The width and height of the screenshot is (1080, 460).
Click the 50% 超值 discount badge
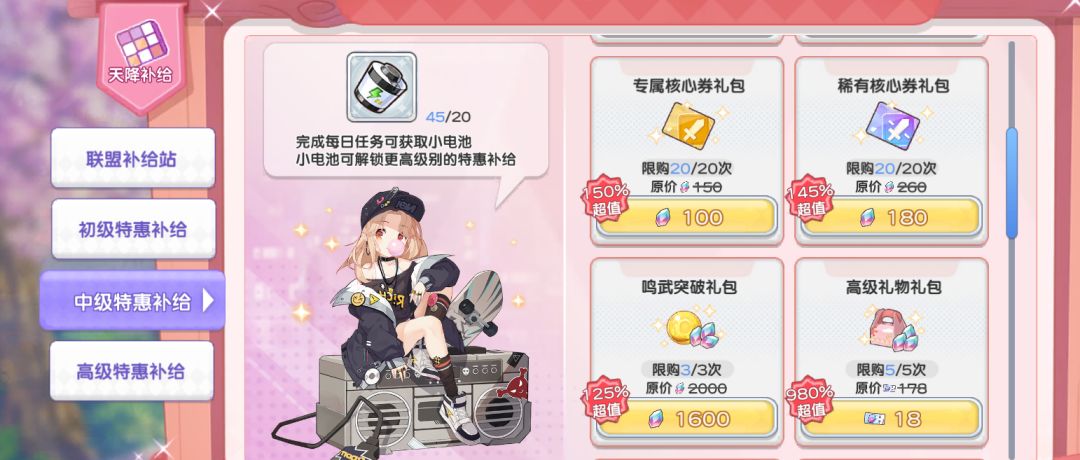(607, 198)
